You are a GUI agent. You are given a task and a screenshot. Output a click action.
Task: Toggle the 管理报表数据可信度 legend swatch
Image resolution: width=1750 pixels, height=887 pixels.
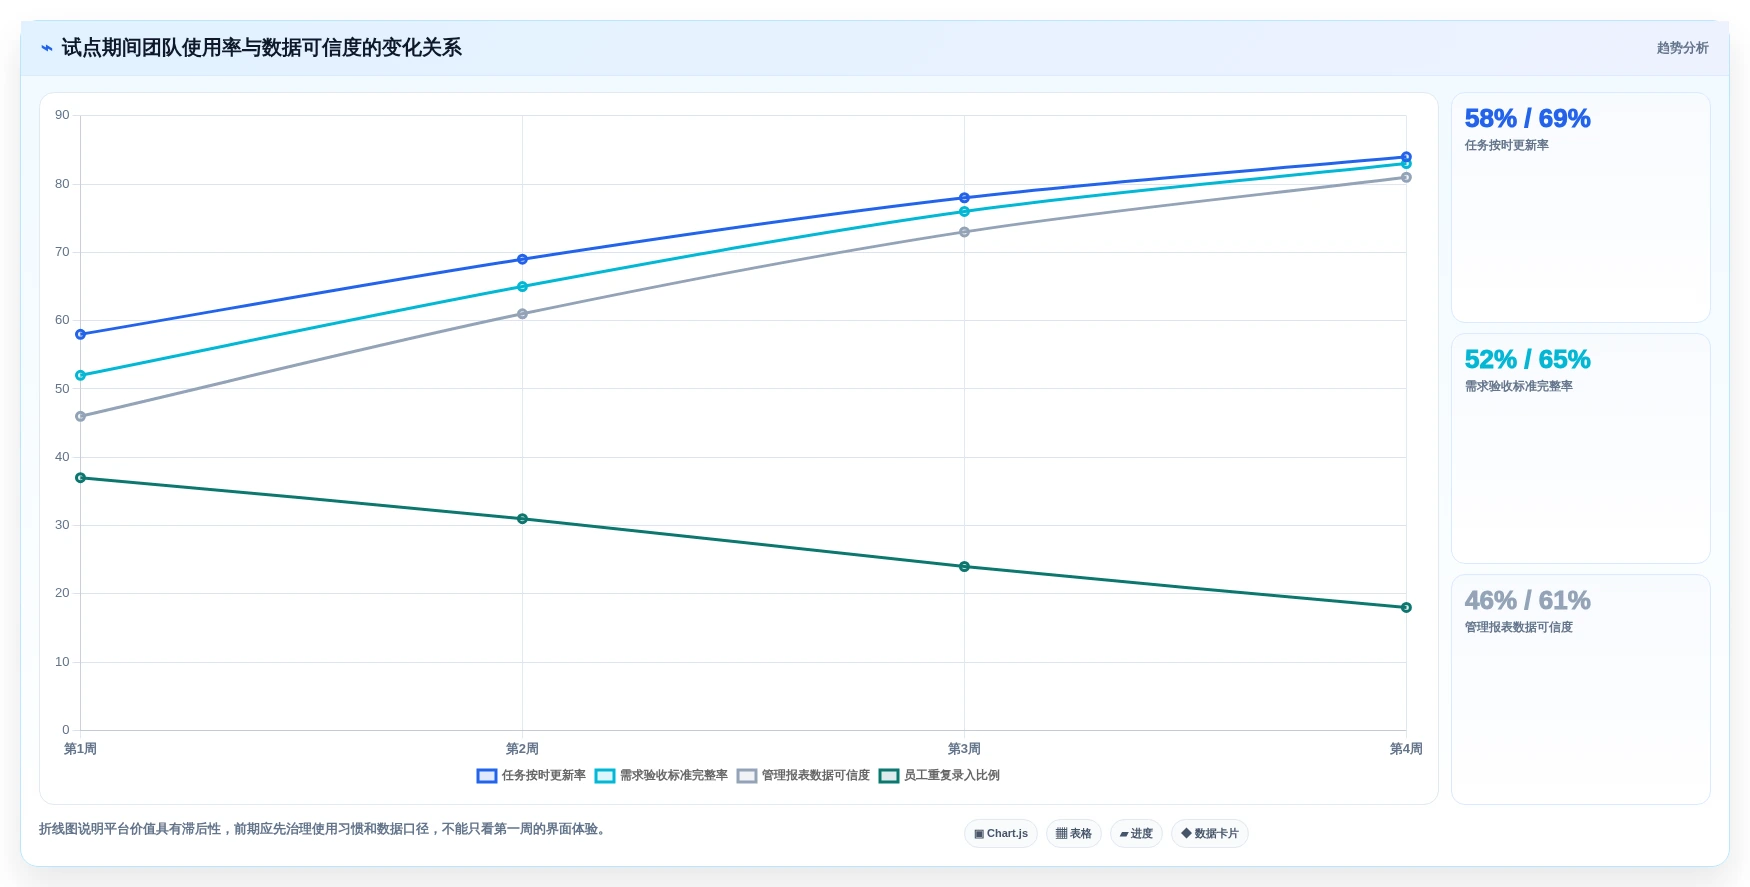click(747, 776)
